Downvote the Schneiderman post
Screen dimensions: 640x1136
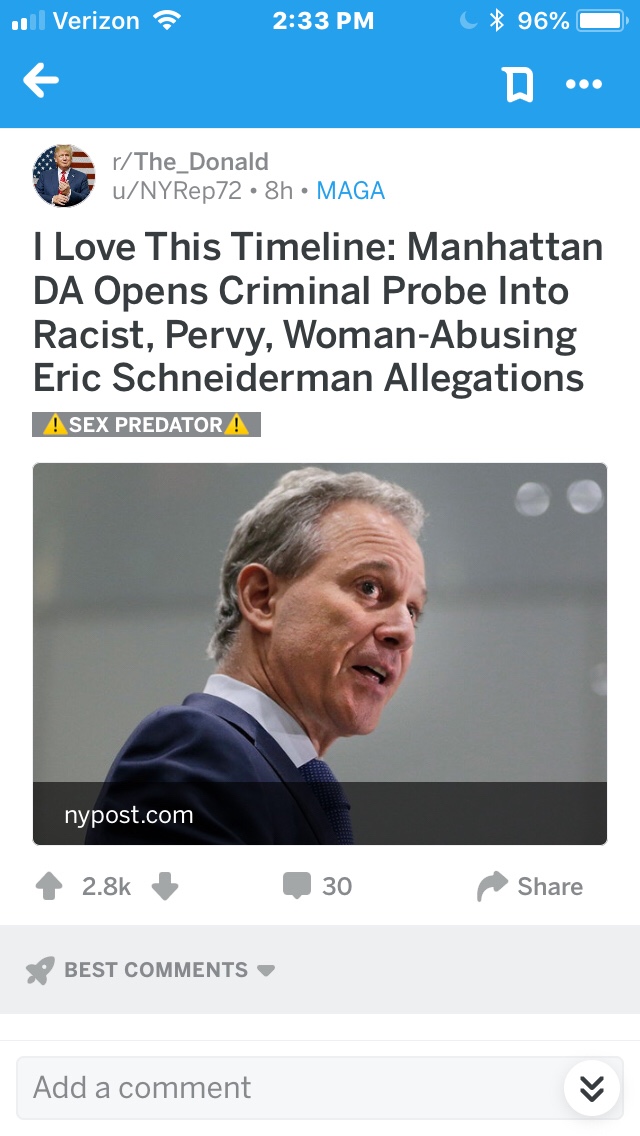[164, 887]
